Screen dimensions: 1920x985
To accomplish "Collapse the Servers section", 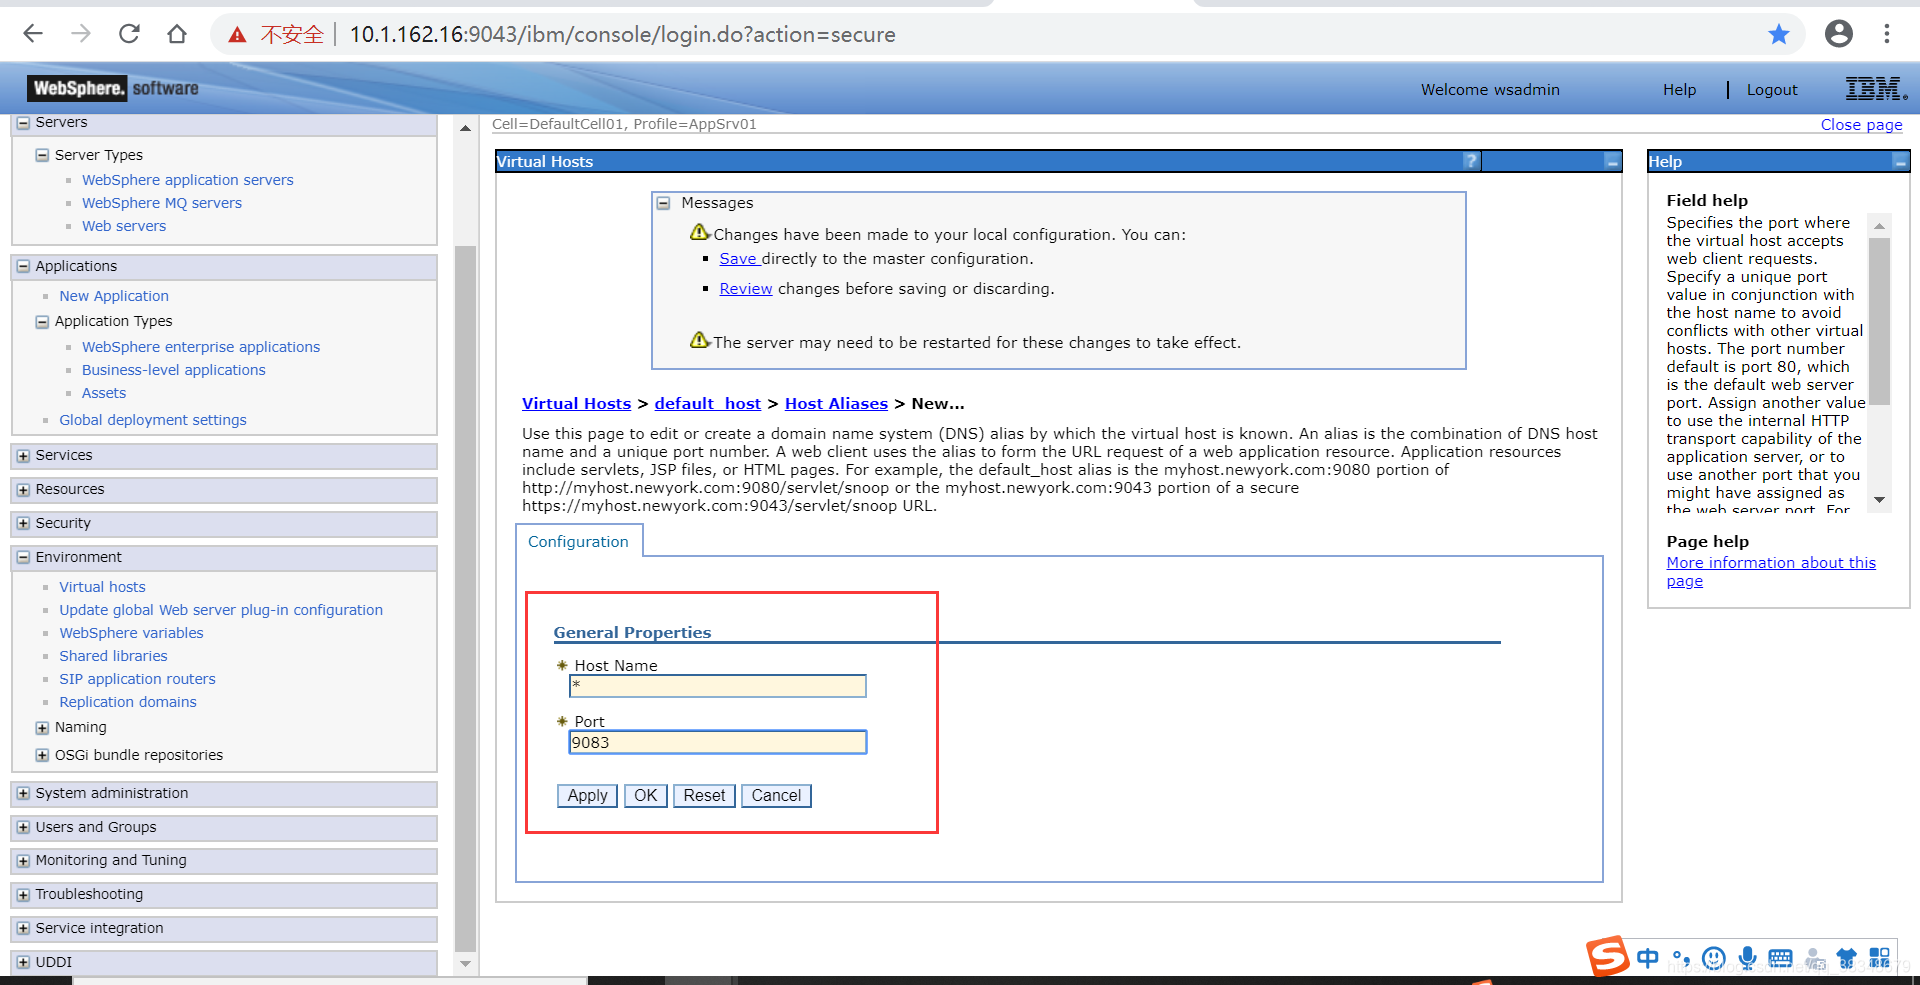I will [x=23, y=123].
